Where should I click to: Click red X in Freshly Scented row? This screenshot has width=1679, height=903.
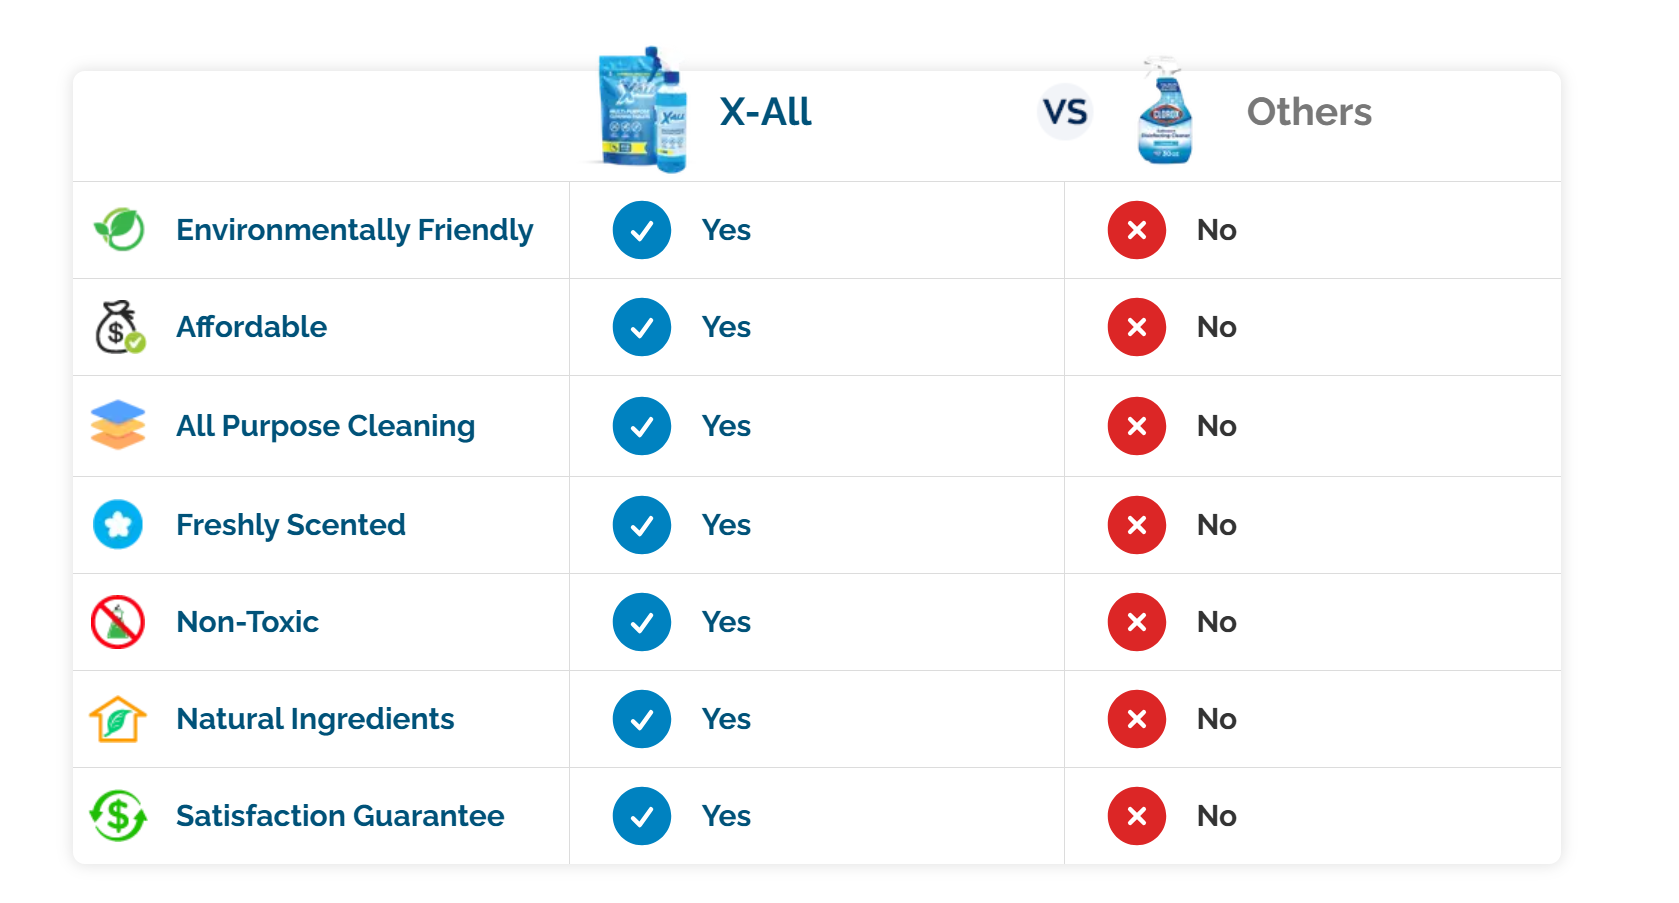coord(1137,525)
